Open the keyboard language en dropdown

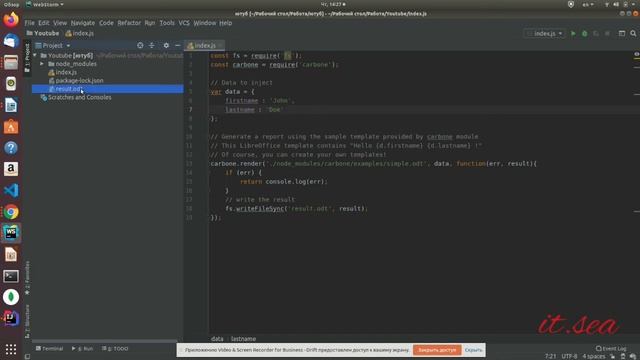588,4
